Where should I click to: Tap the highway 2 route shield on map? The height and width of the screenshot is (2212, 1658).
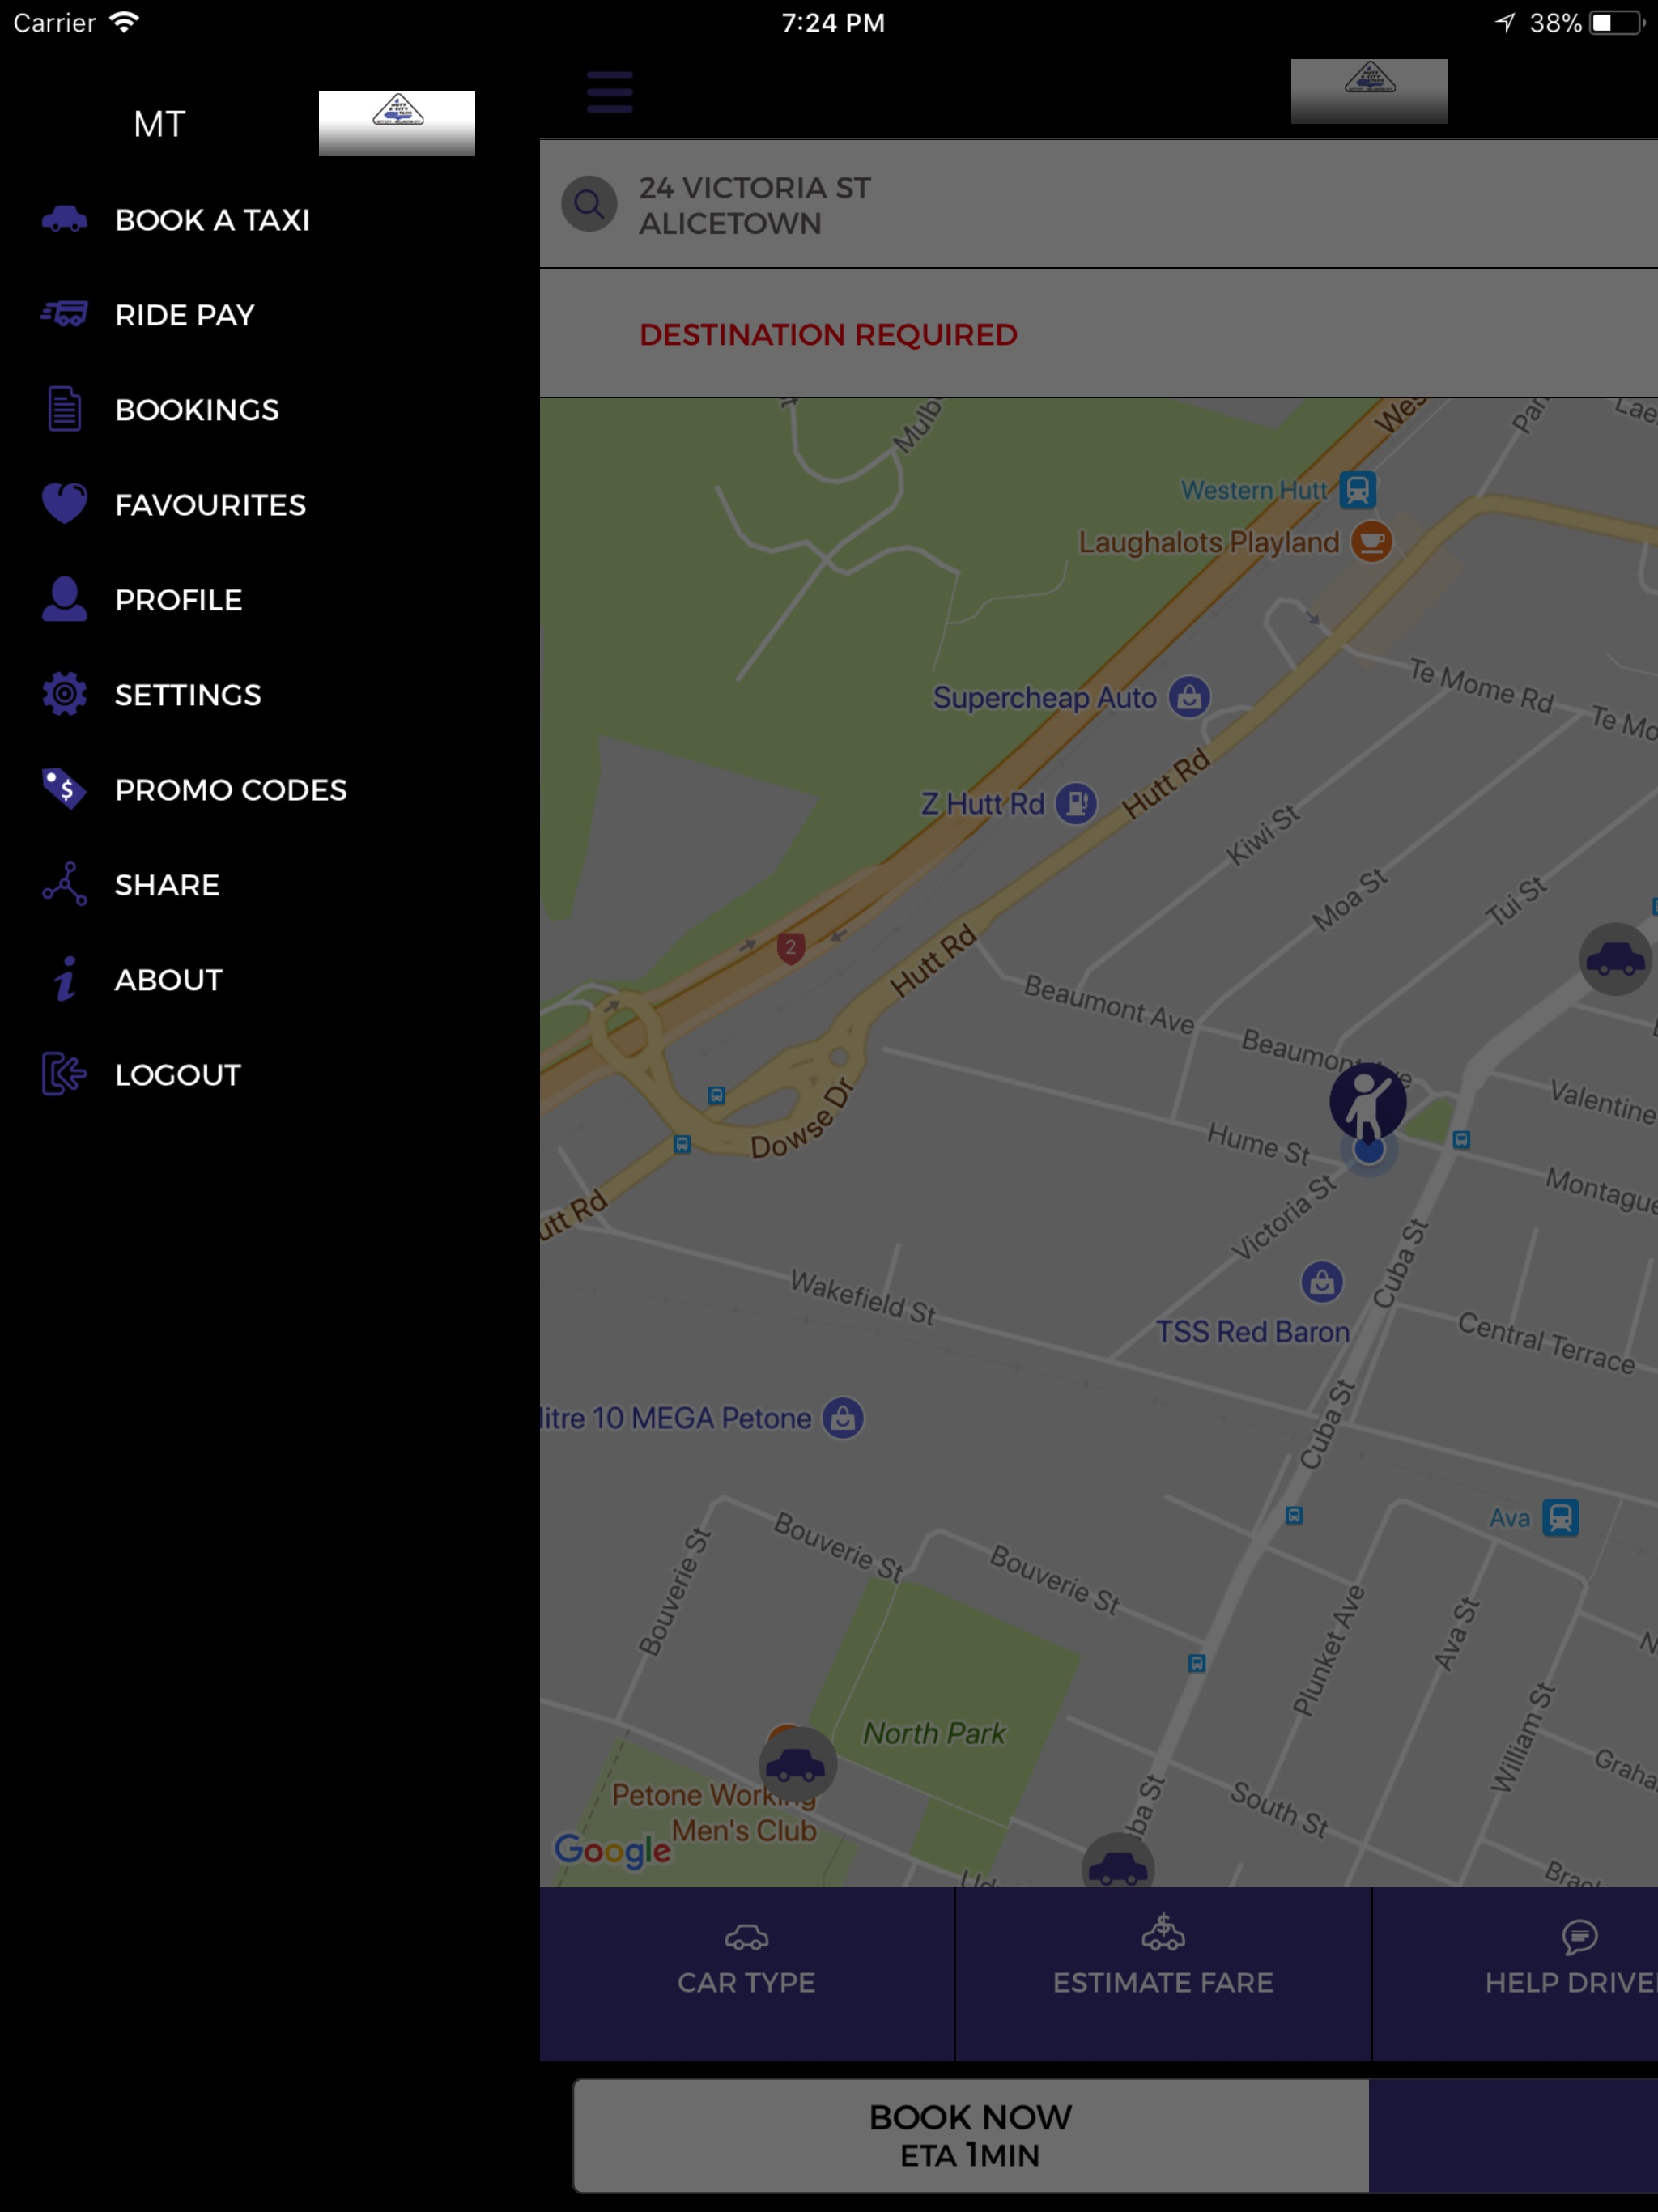point(791,948)
